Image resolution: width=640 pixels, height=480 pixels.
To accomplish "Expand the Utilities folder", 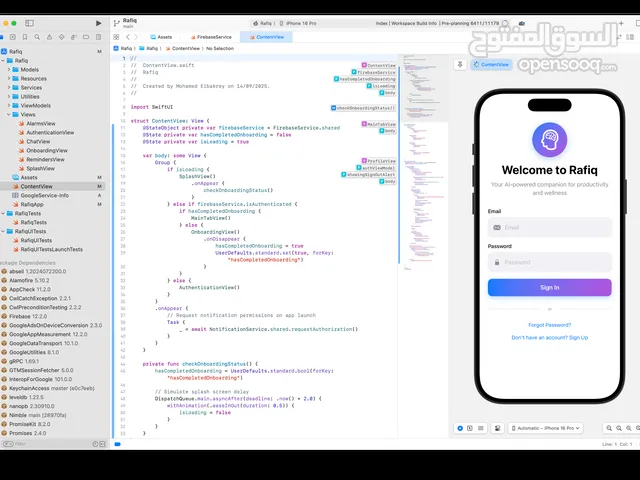I will click(9, 96).
